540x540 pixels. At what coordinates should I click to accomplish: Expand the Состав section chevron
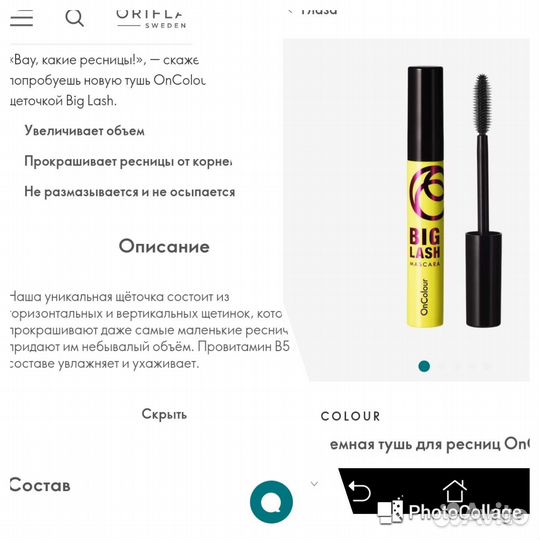(314, 484)
